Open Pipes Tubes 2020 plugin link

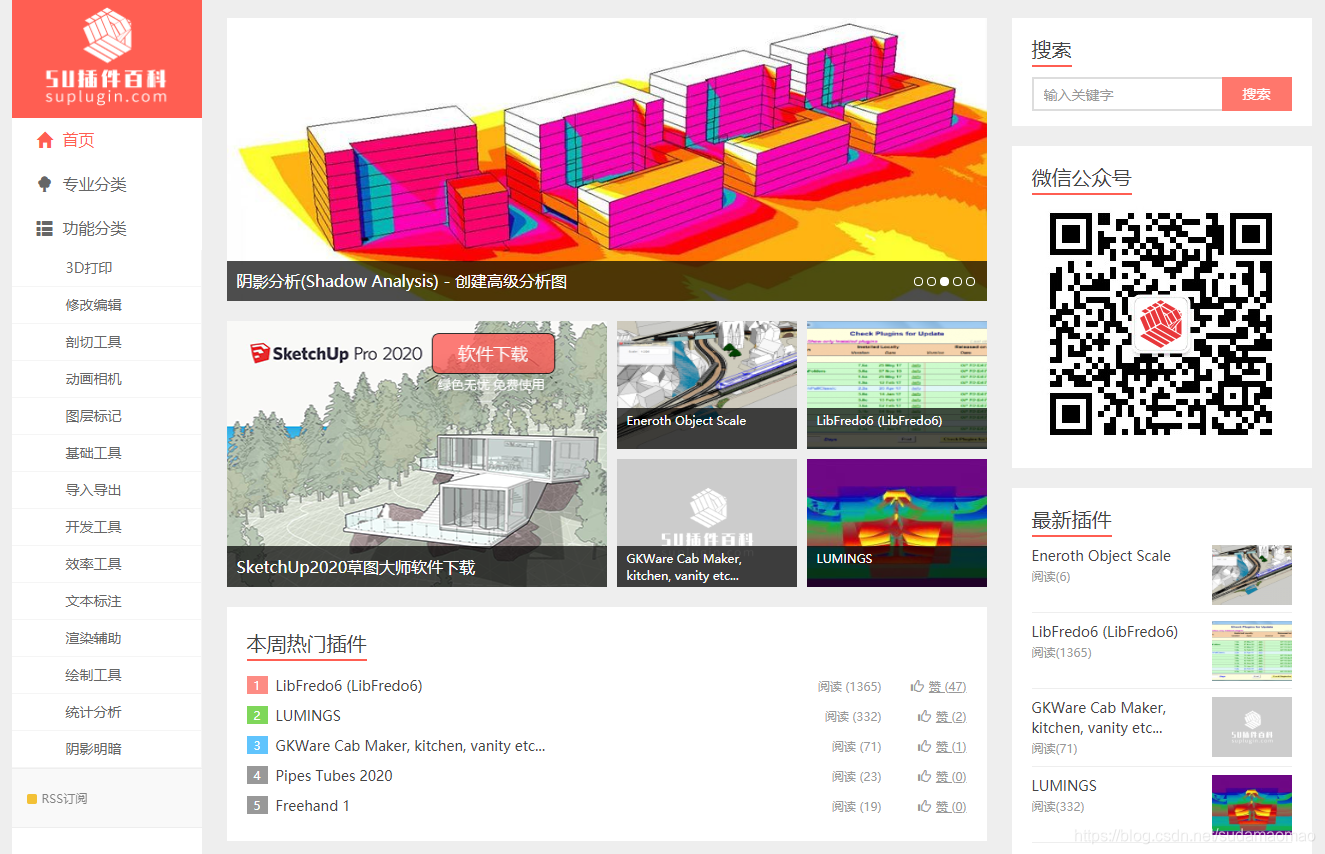coord(334,776)
